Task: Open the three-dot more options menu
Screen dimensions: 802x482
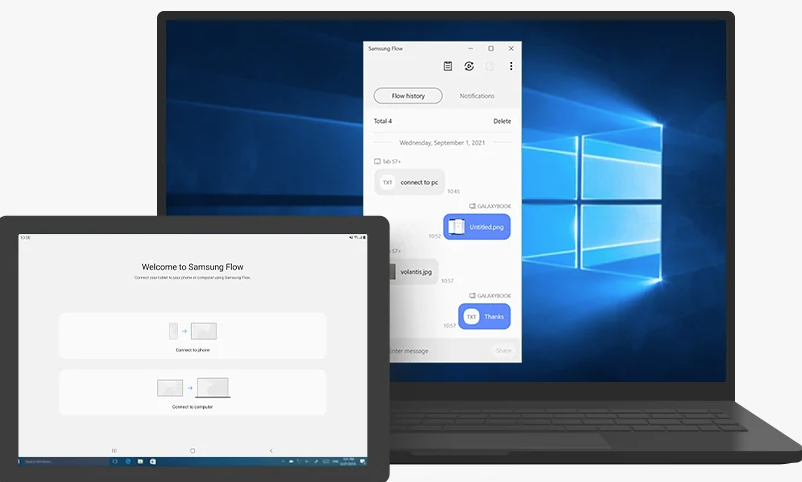Action: point(511,66)
